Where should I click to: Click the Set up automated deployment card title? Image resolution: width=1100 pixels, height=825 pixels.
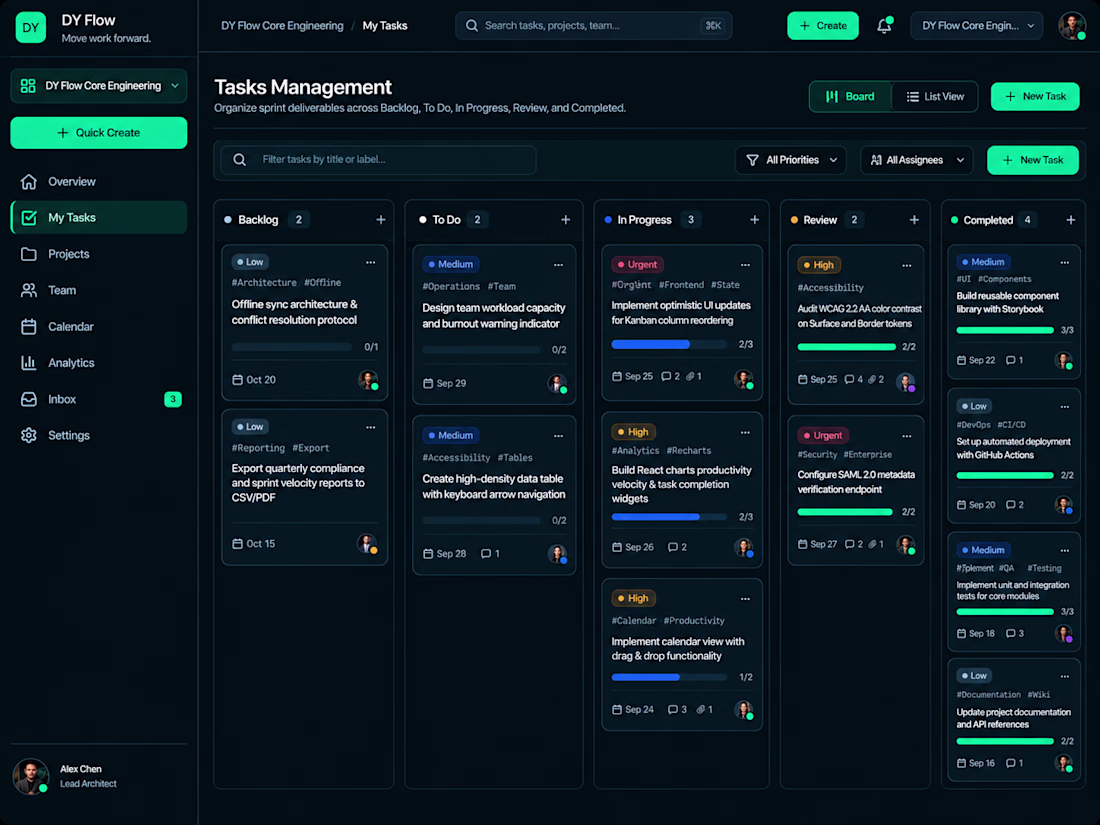coord(1013,448)
